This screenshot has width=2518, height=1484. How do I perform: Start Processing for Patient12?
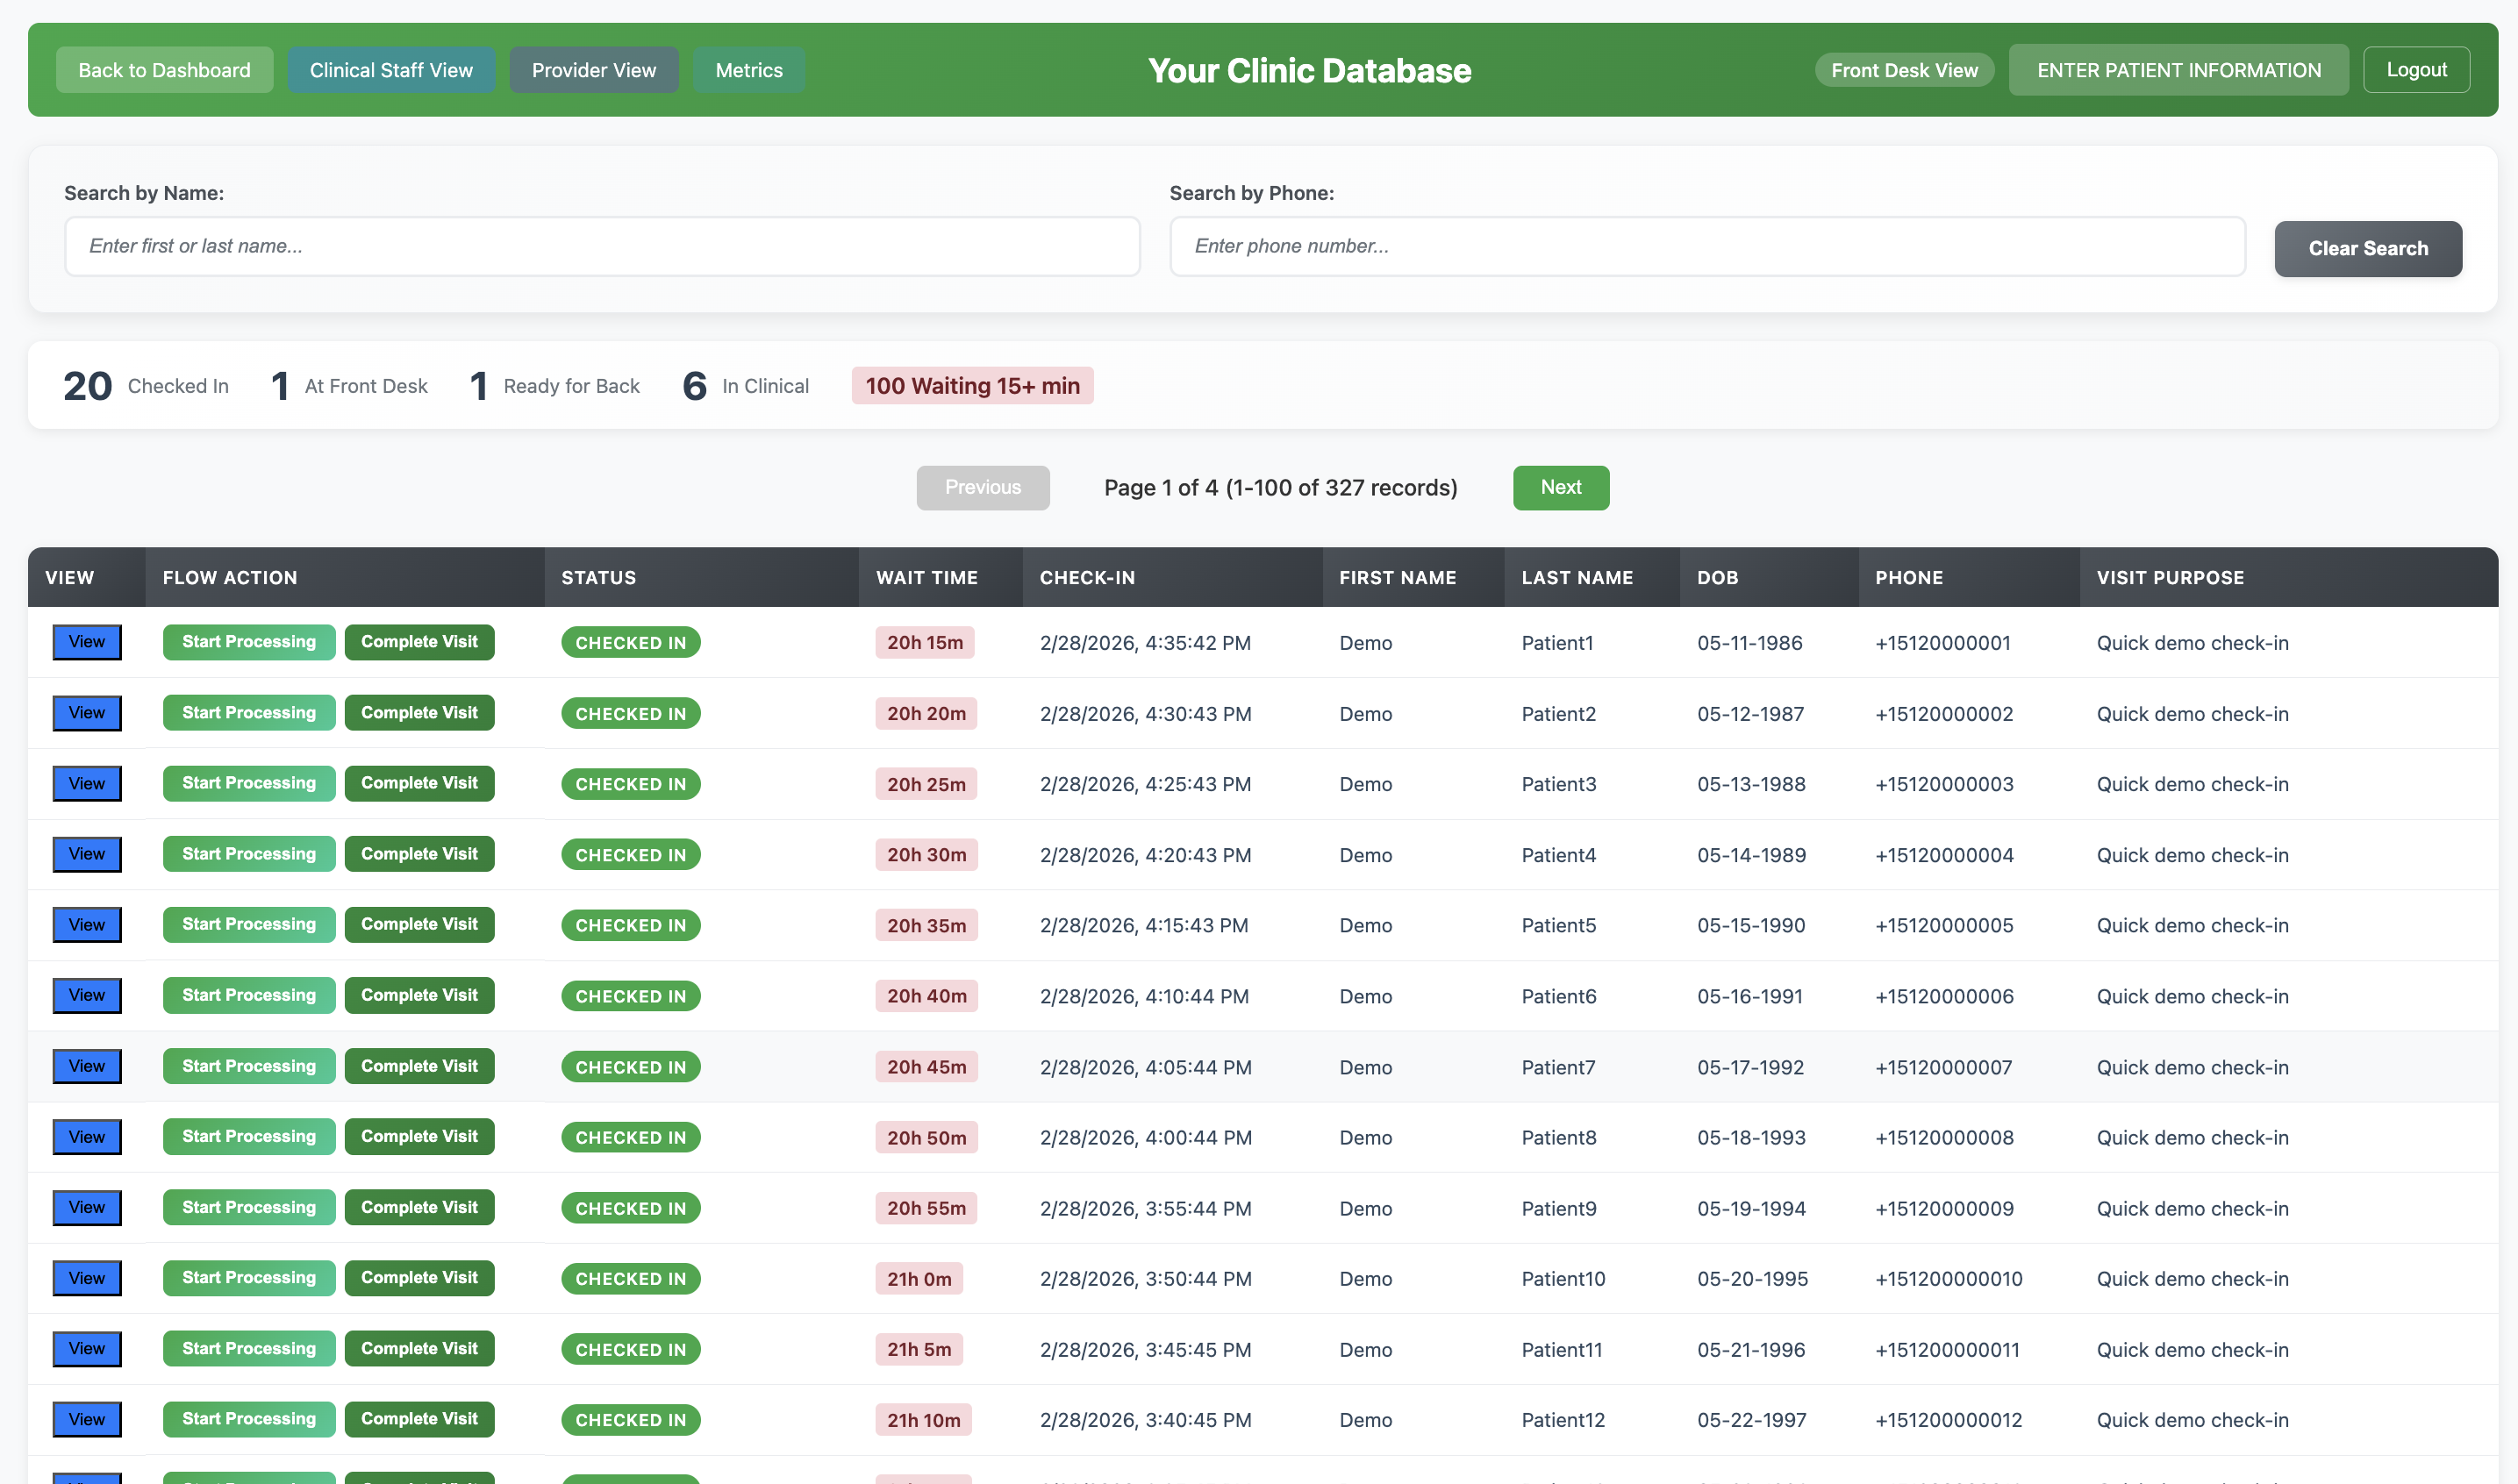coord(248,1419)
